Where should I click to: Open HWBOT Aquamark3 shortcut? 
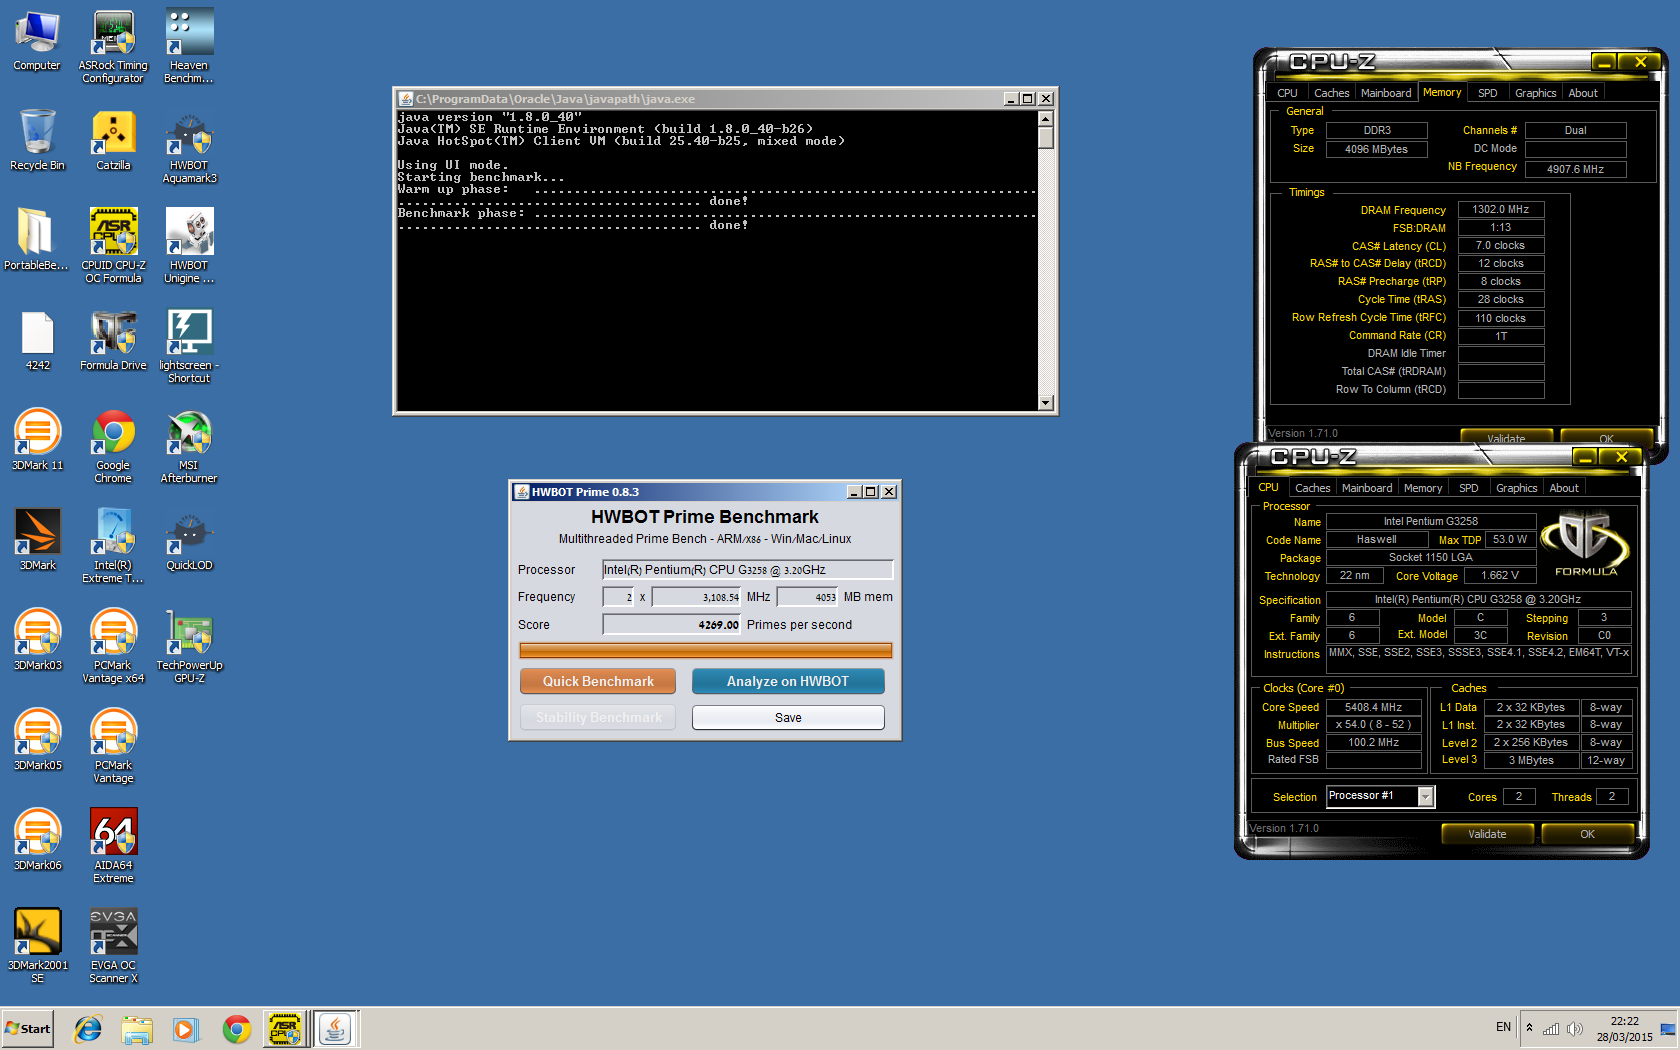pyautogui.click(x=189, y=146)
